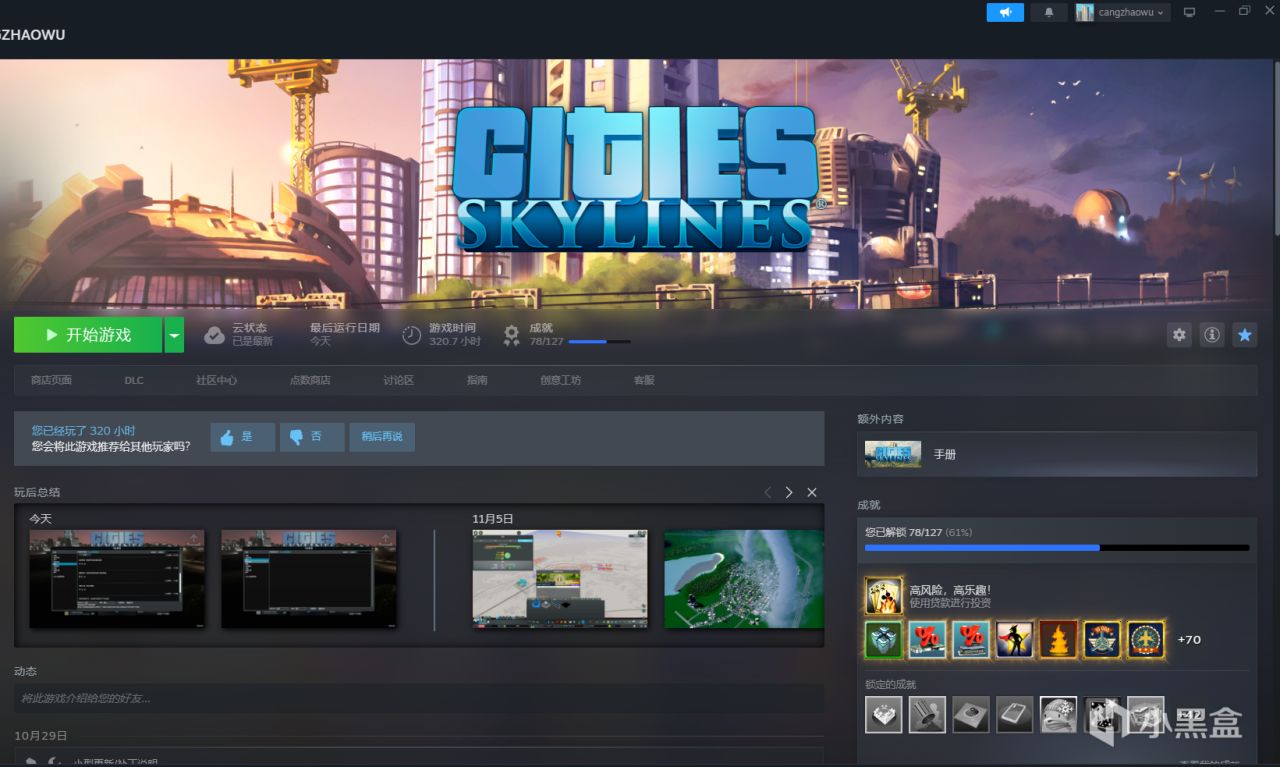Open the dropdown arrow next to 开始游戏

pos(174,335)
